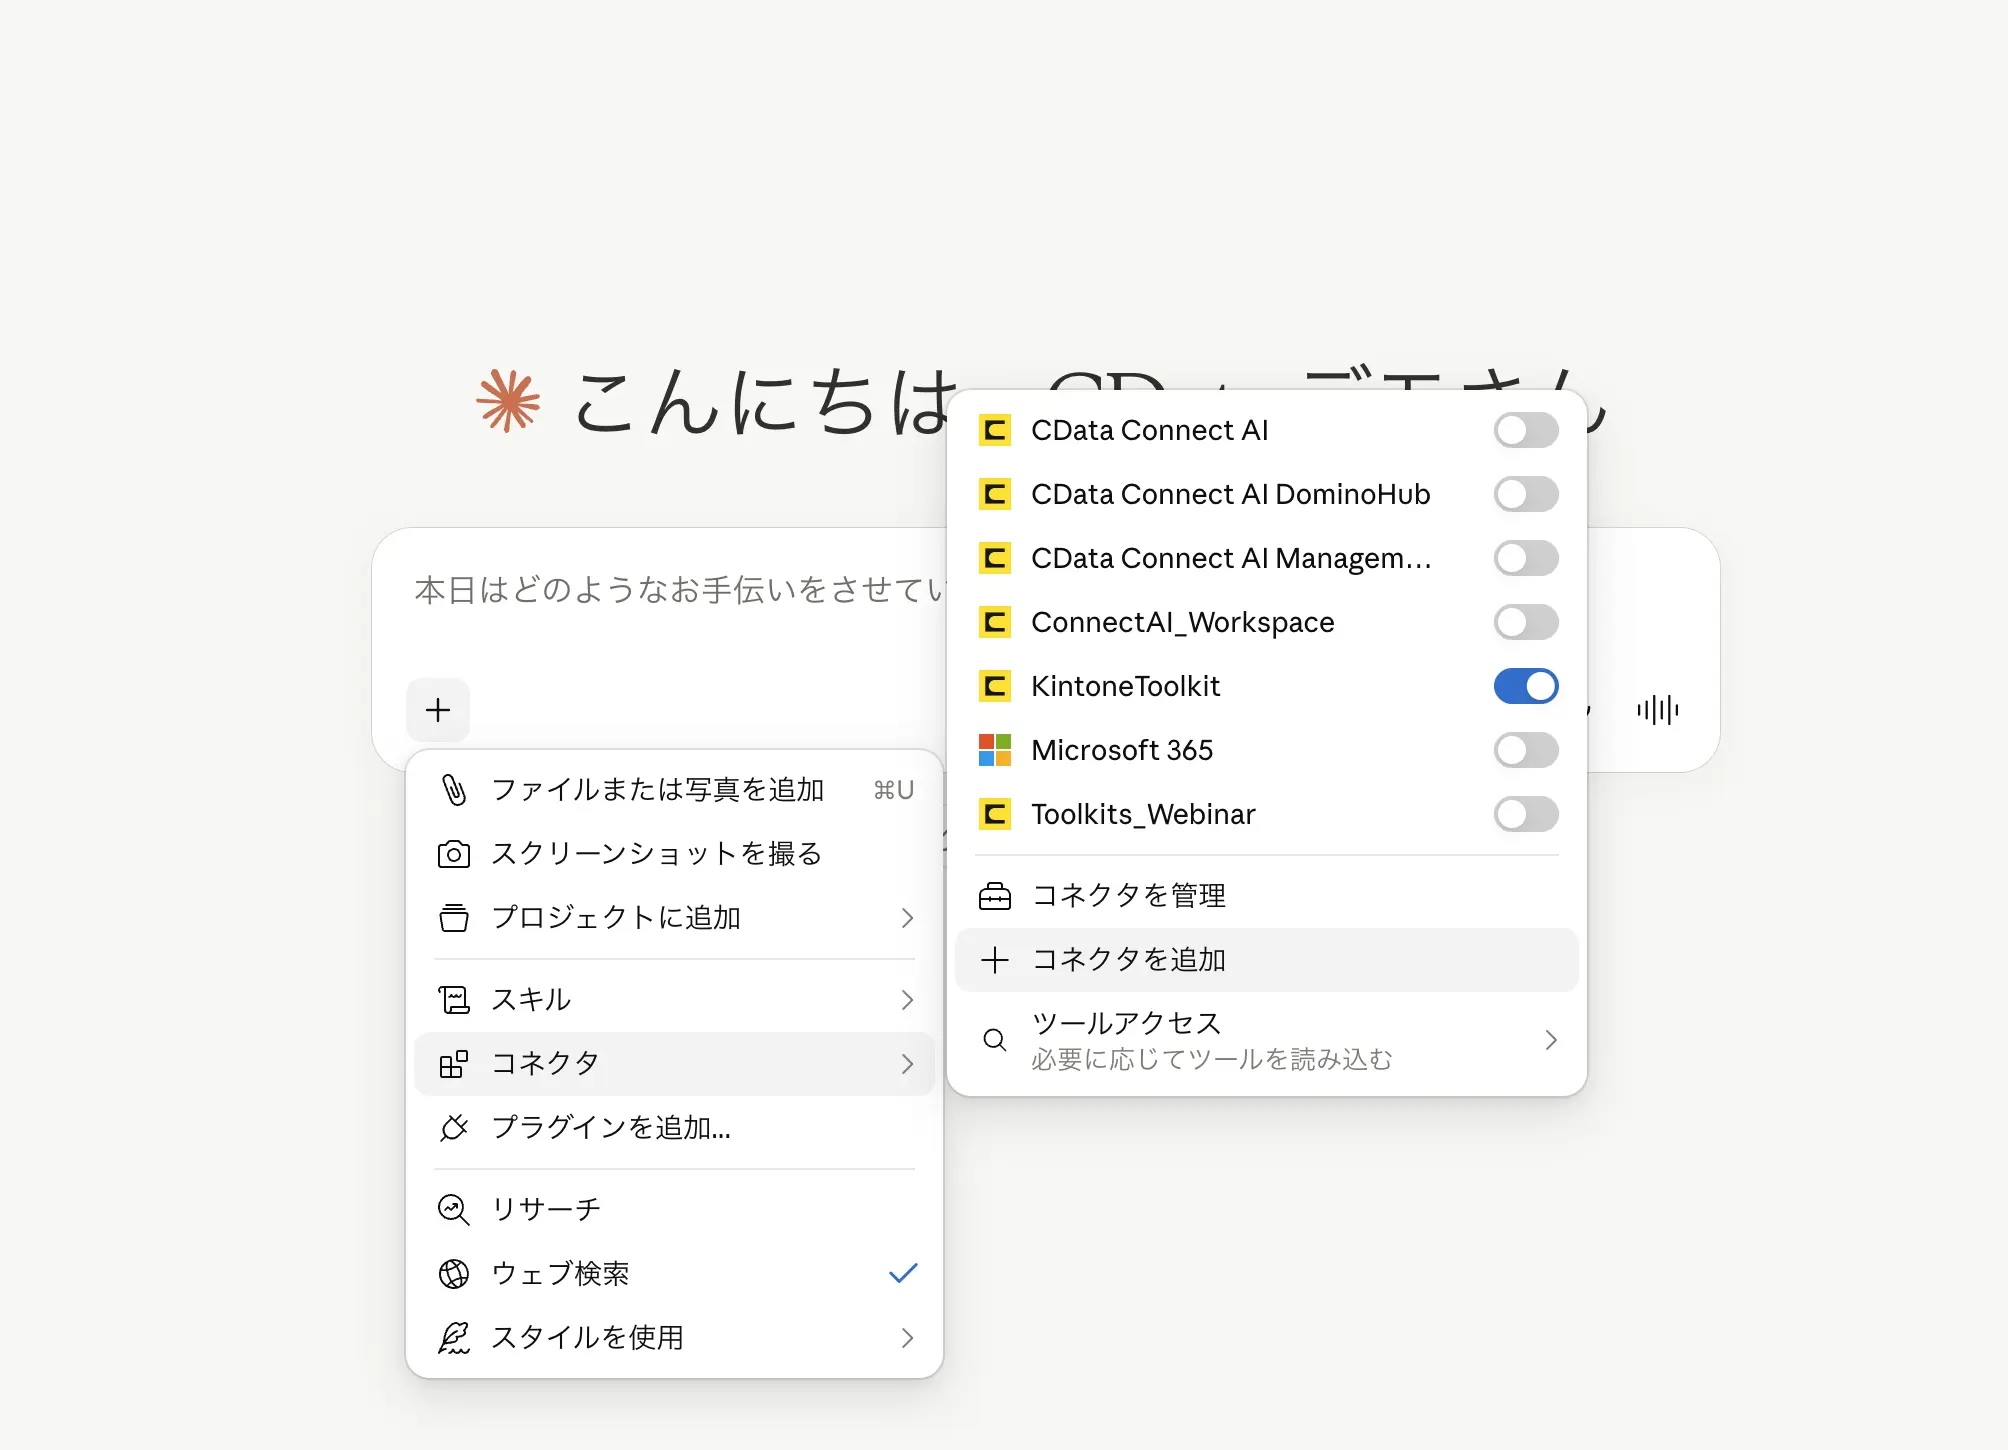This screenshot has width=2008, height=1450.
Task: Click the plus icon beside コネクタを追加
Action: [x=995, y=960]
